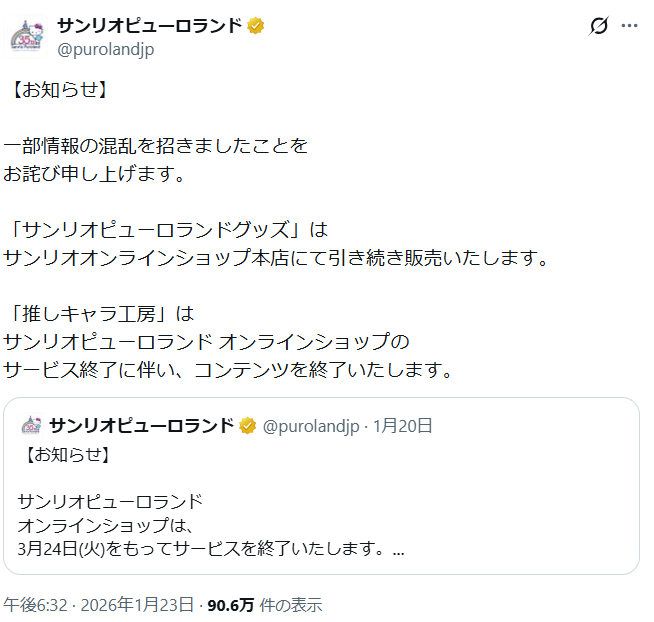Click the 午後6:32 · 2026年1月23日 timestamp
Screen dimensions: 654x622
[98, 605]
